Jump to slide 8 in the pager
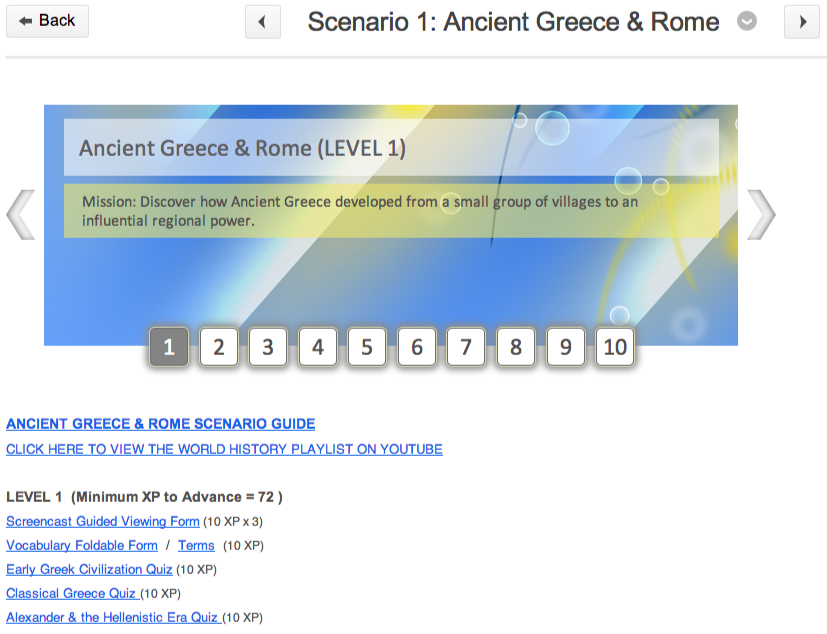 [x=516, y=347]
